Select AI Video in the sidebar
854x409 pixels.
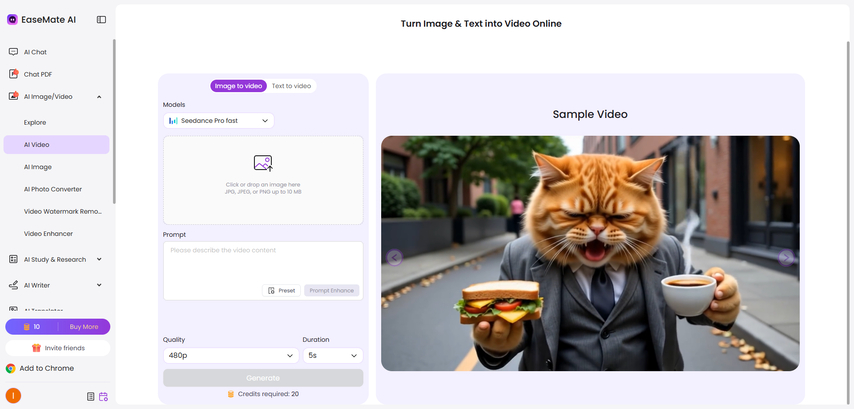point(57,145)
